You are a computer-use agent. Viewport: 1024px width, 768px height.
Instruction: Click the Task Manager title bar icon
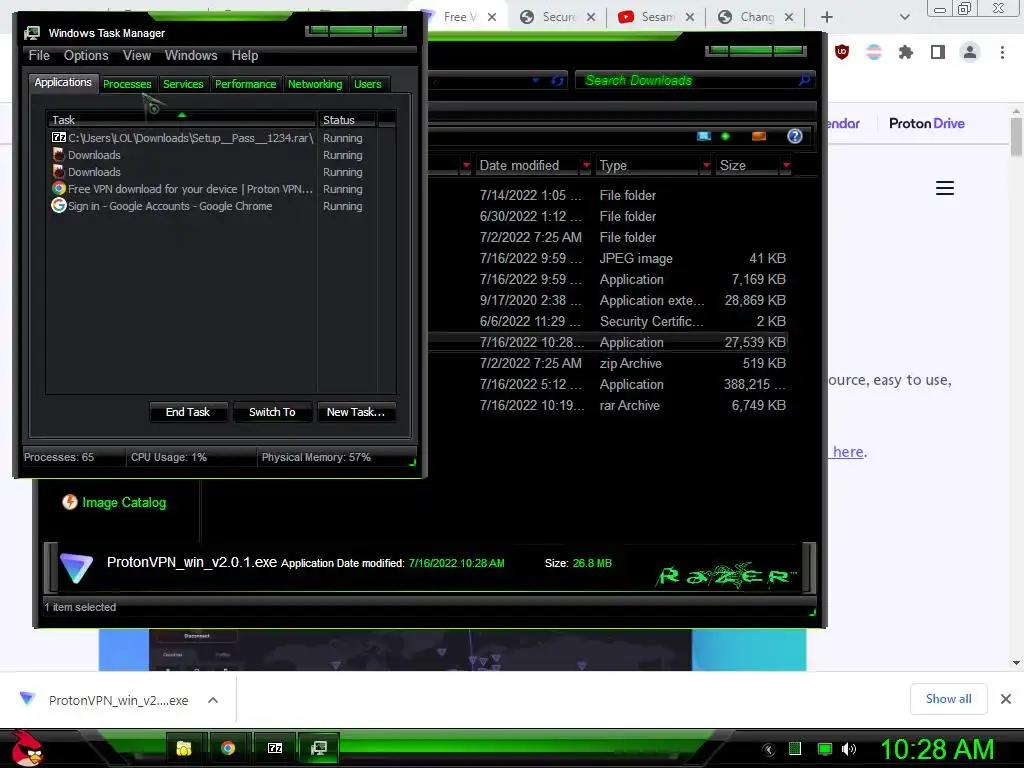pos(32,33)
